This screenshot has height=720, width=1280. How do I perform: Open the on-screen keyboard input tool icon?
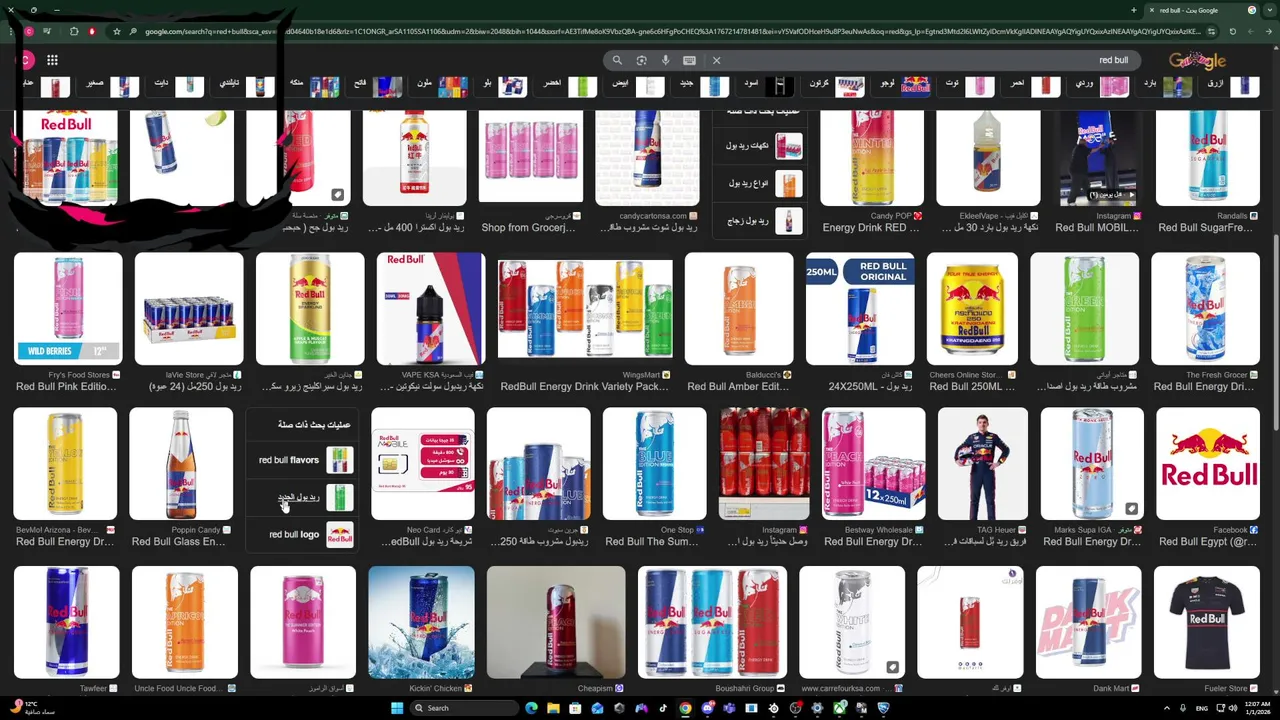689,60
